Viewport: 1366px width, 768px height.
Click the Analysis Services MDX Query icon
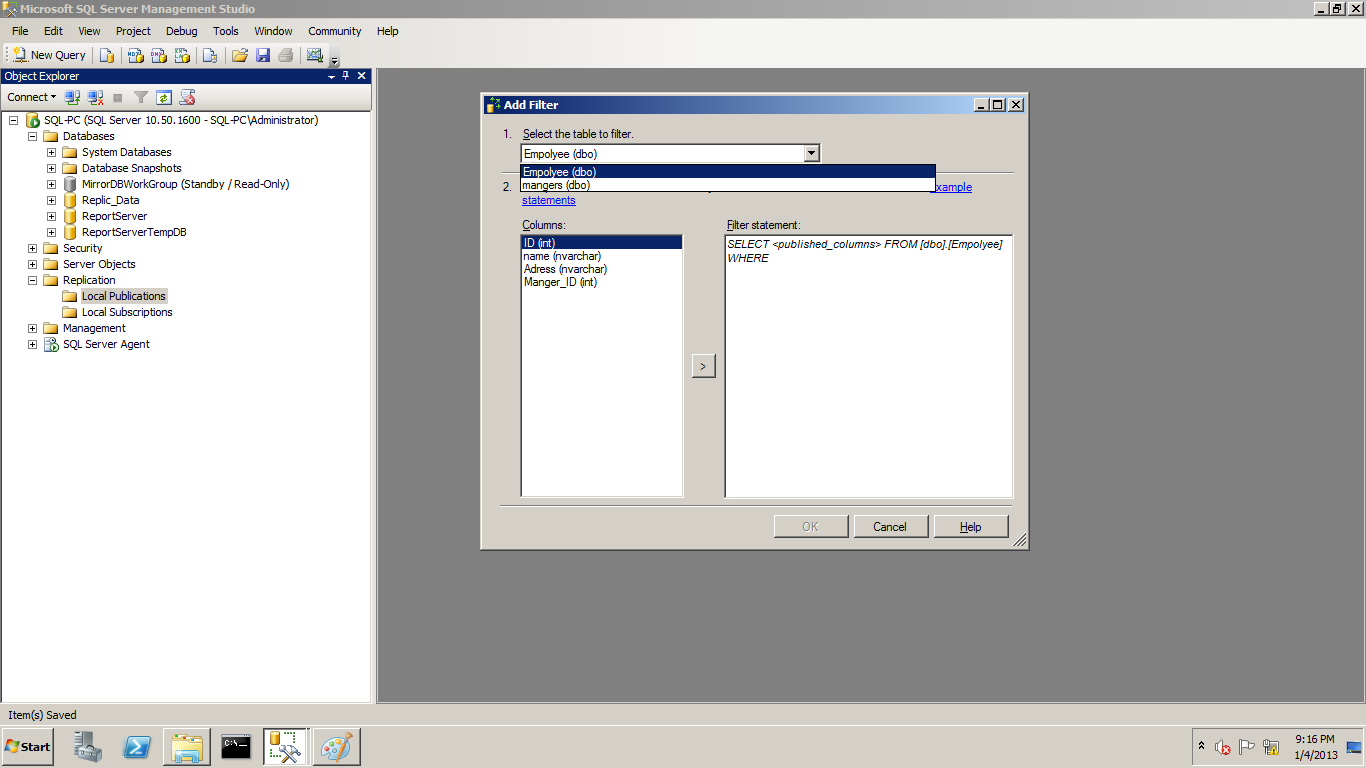[x=135, y=55]
